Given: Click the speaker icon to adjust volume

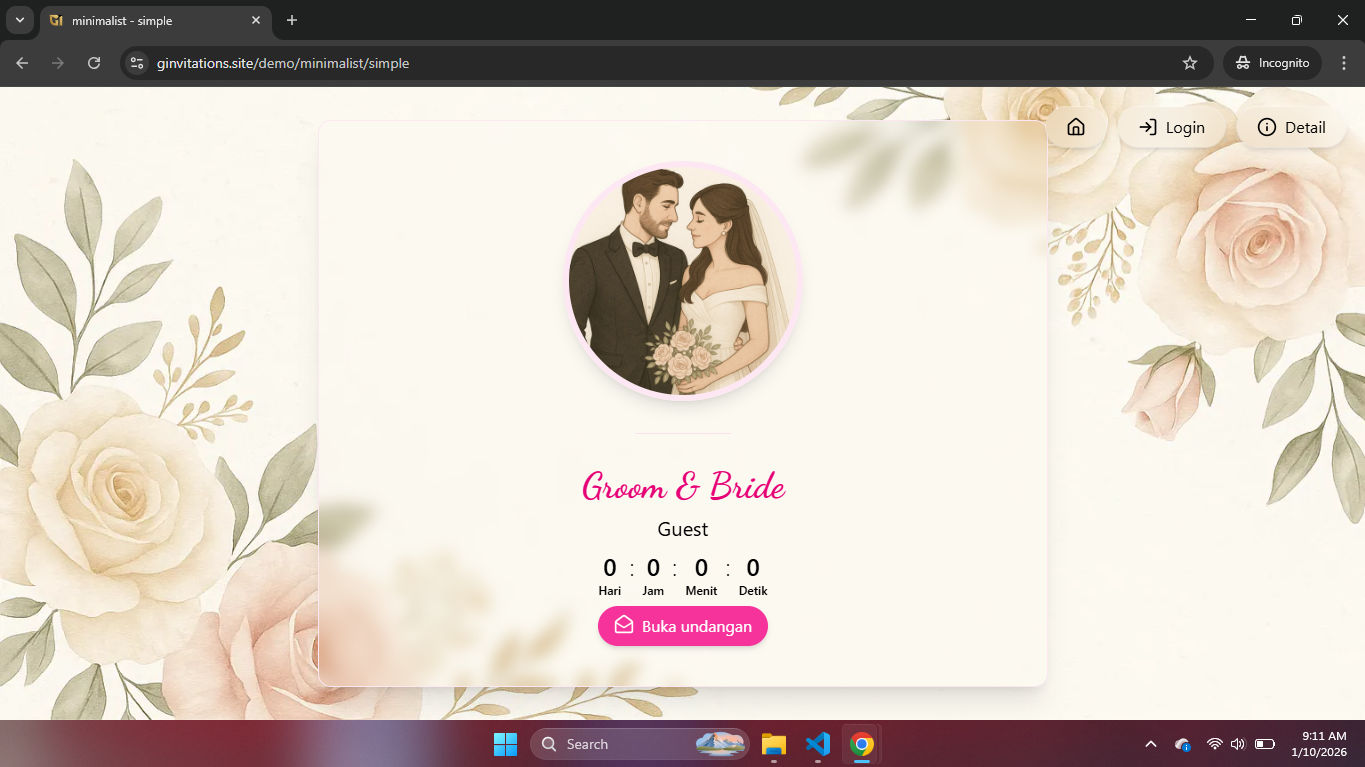Looking at the screenshot, I should click(x=1237, y=743).
